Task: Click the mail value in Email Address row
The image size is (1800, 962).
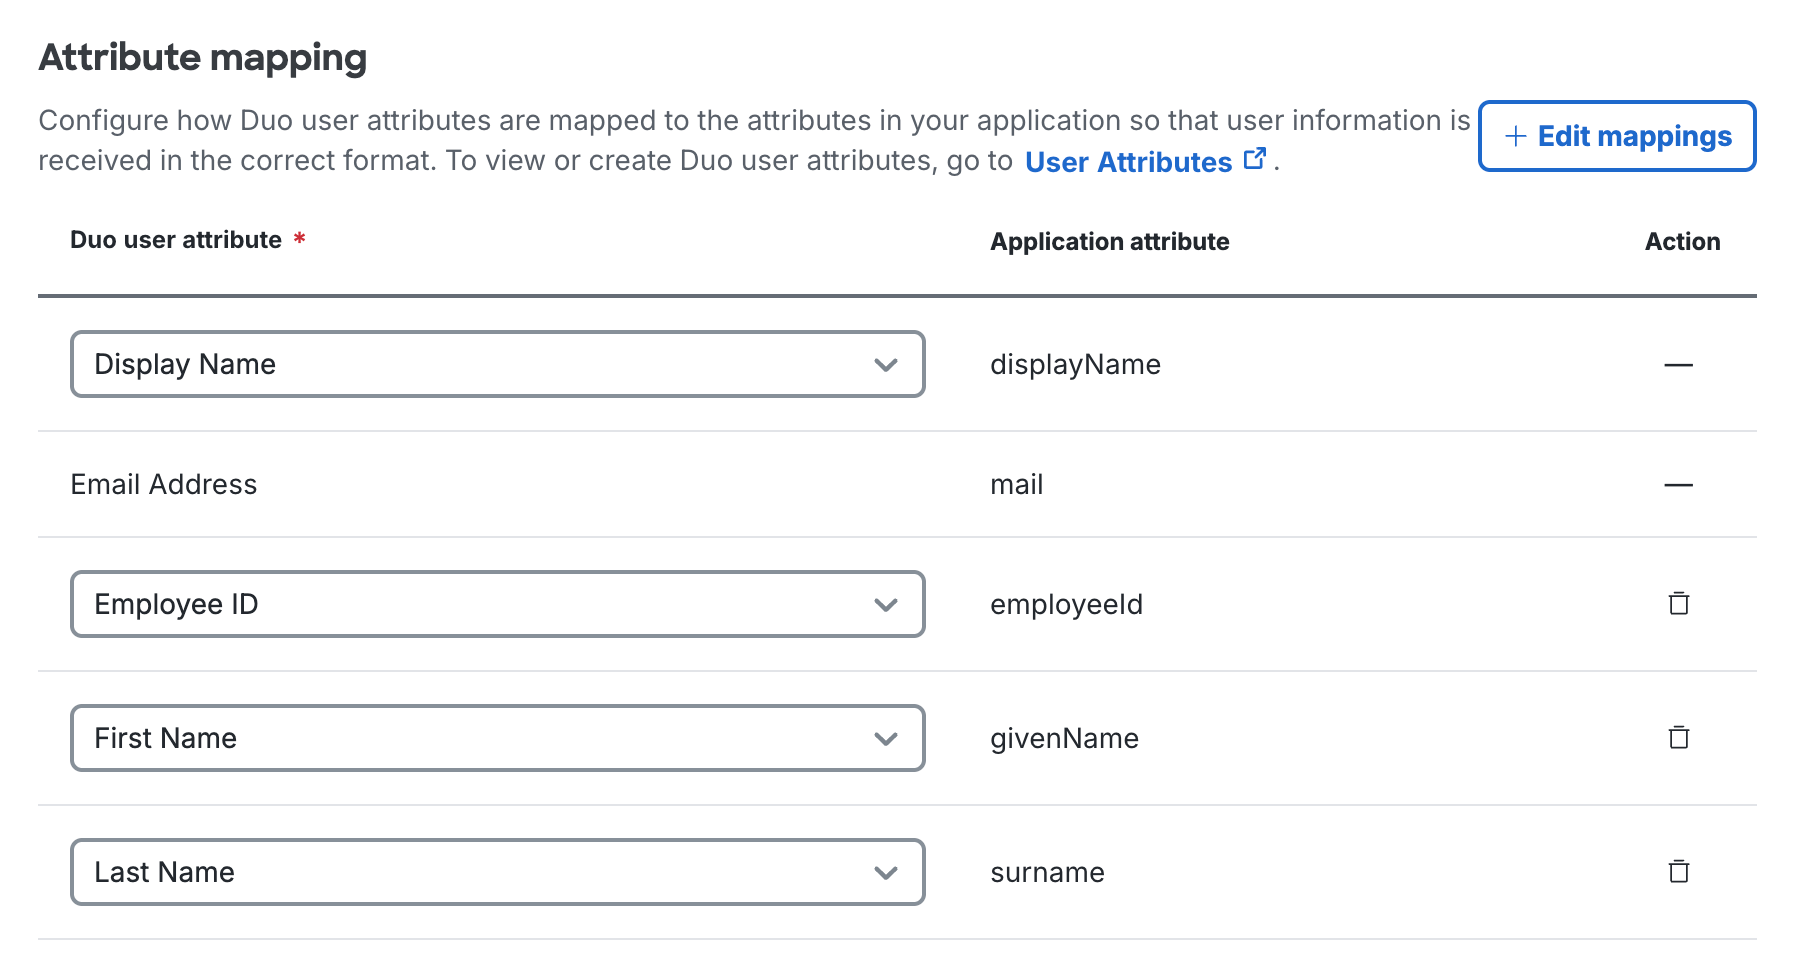Action: click(1016, 484)
